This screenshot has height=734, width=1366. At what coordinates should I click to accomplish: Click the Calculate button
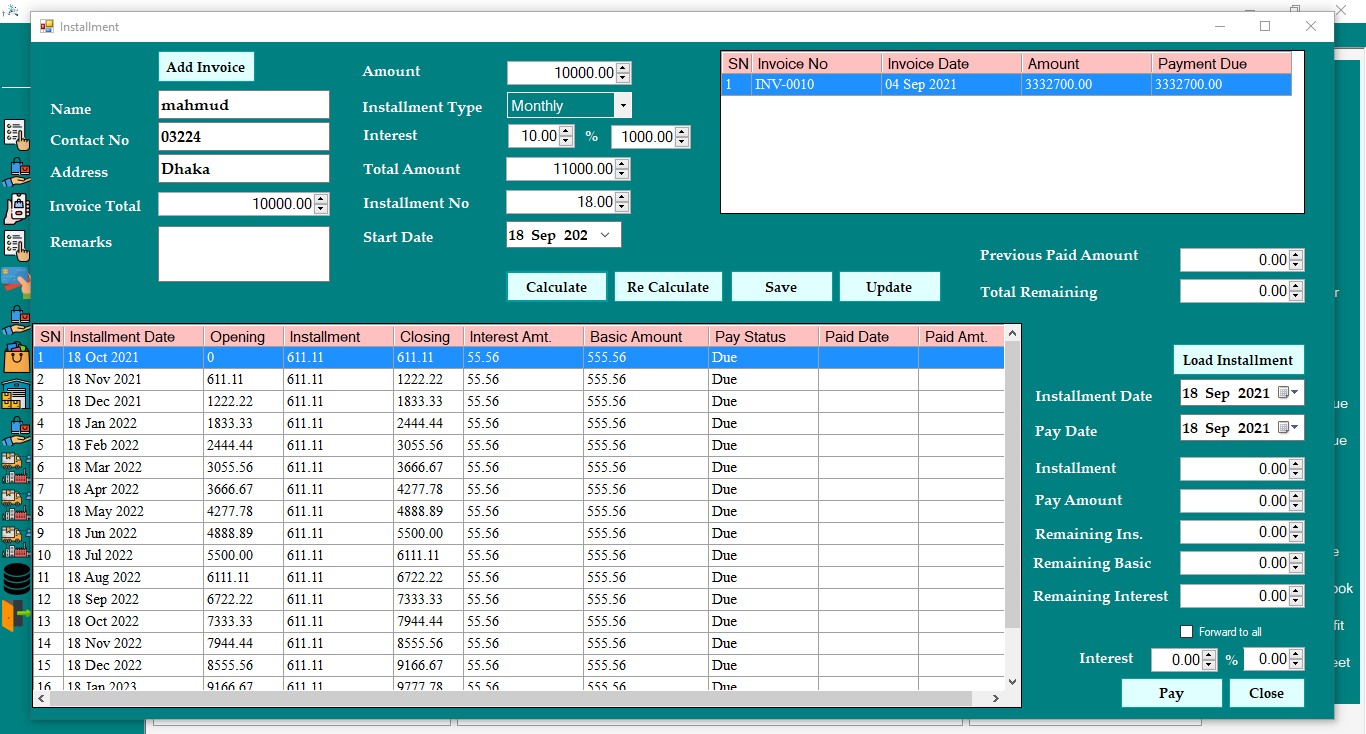pos(556,286)
